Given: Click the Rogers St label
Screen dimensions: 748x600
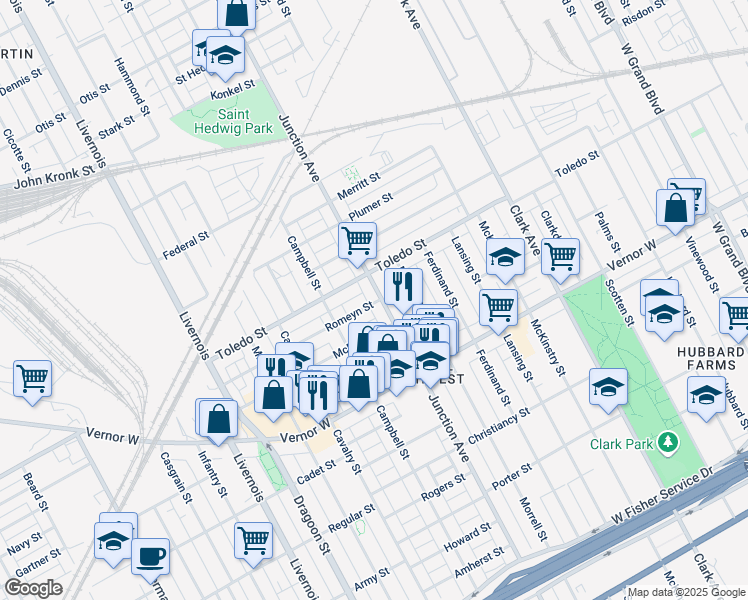Looking at the screenshot, I should (443, 487).
